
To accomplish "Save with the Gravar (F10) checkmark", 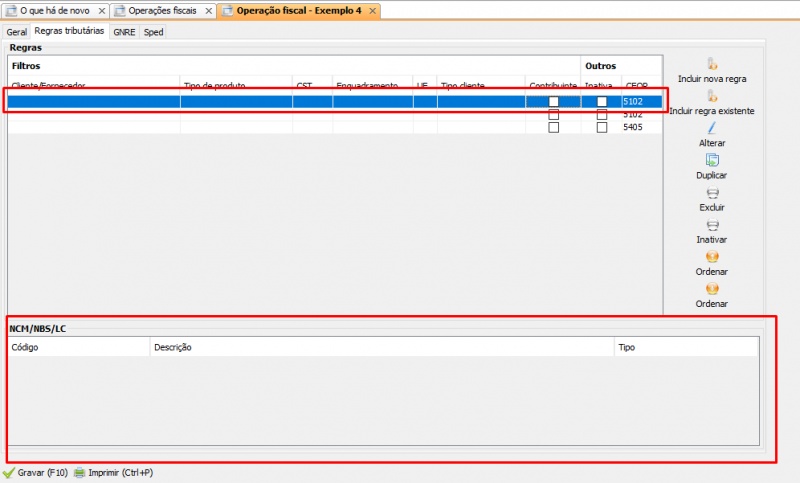I will click(x=9, y=473).
